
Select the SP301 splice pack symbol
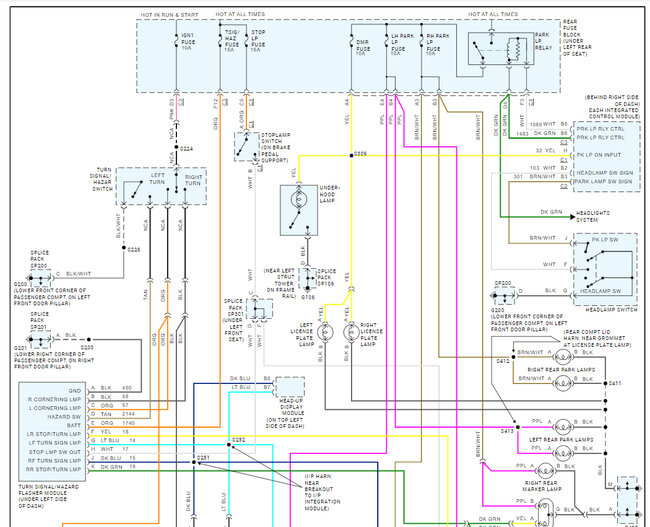coord(260,309)
